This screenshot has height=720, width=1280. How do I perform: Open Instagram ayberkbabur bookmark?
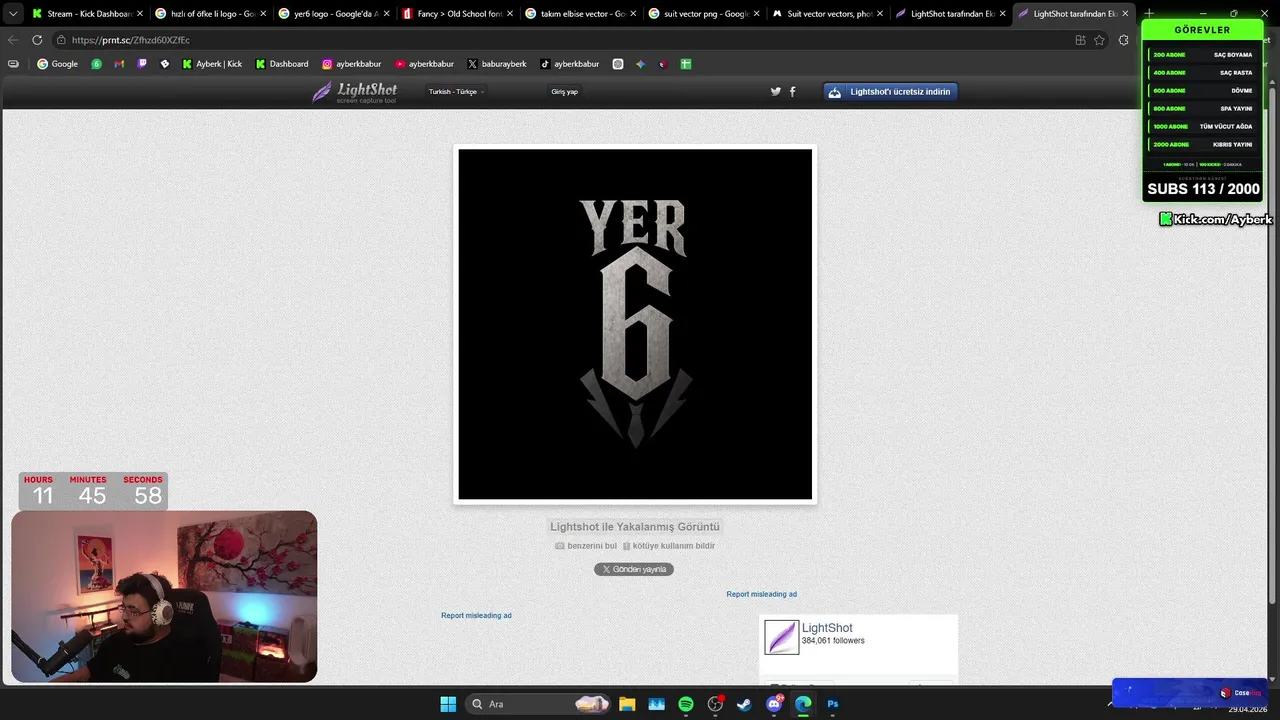(351, 64)
